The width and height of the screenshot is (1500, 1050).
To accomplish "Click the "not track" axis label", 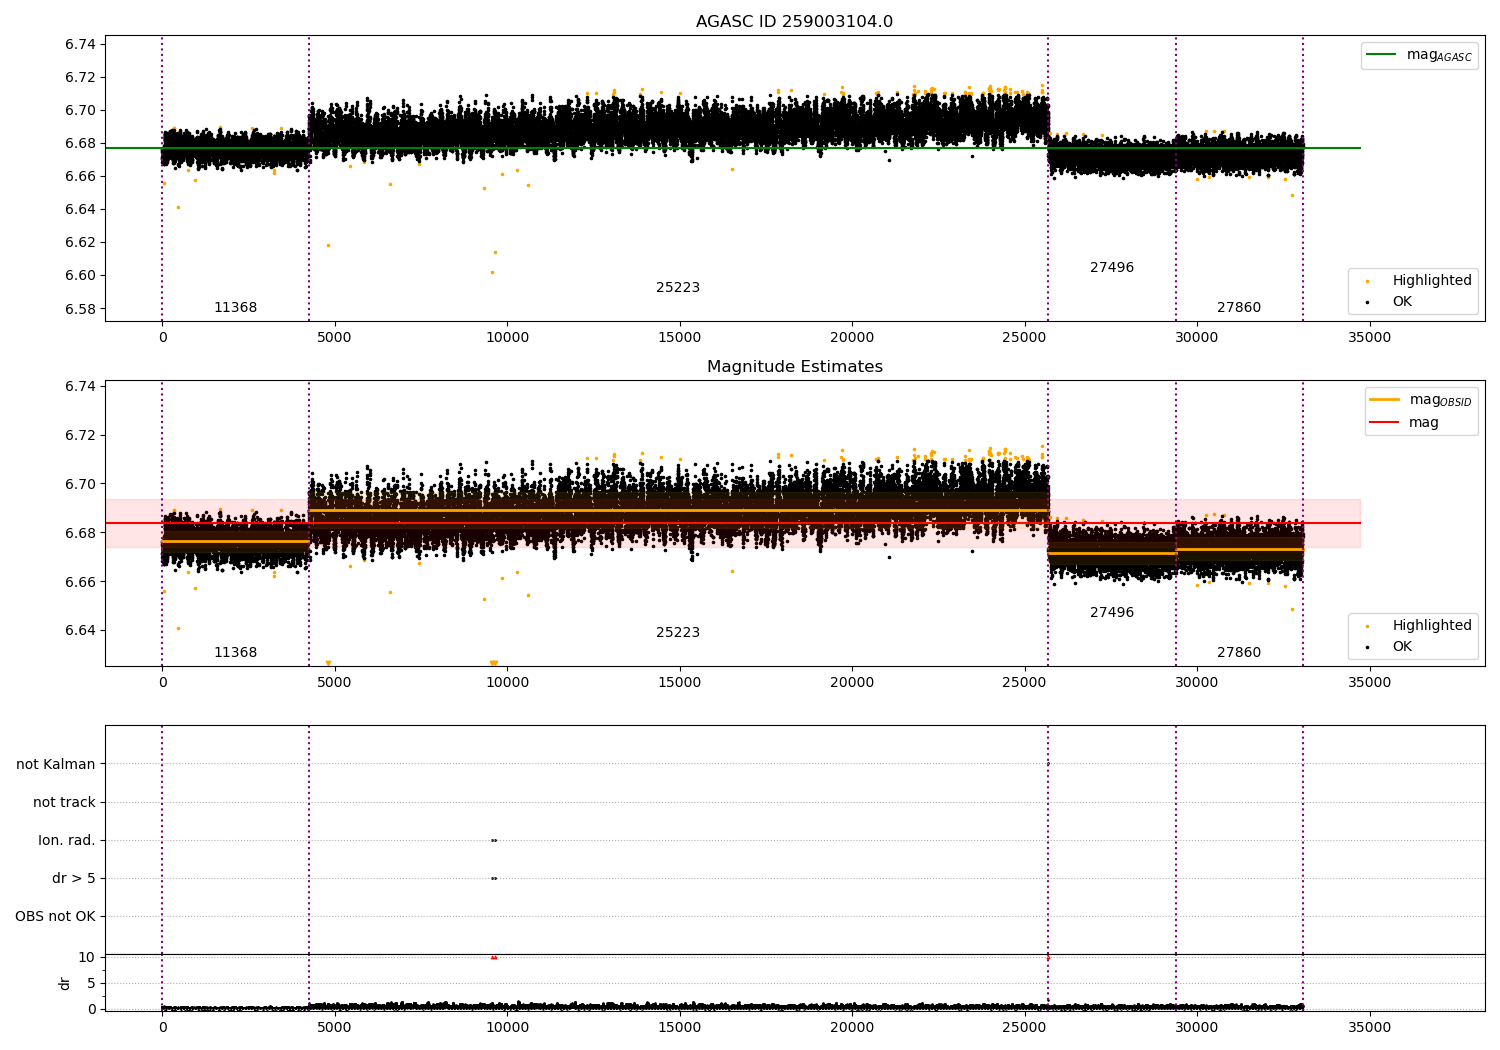I will pyautogui.click(x=64, y=803).
